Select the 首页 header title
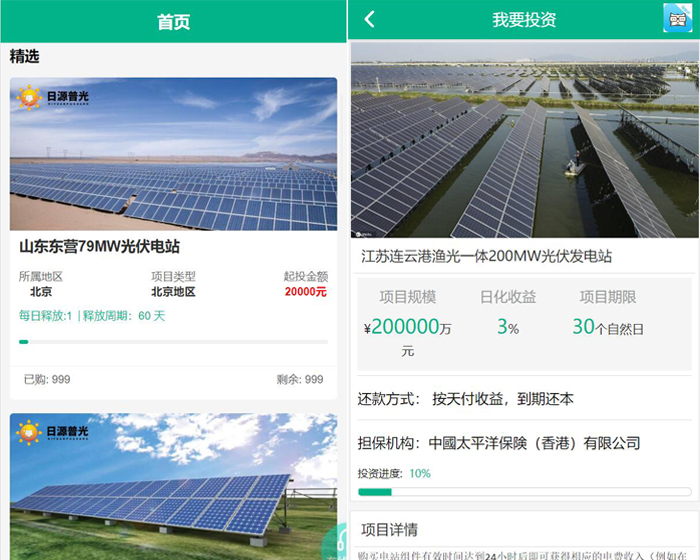The width and height of the screenshot is (700, 560). pos(173,22)
